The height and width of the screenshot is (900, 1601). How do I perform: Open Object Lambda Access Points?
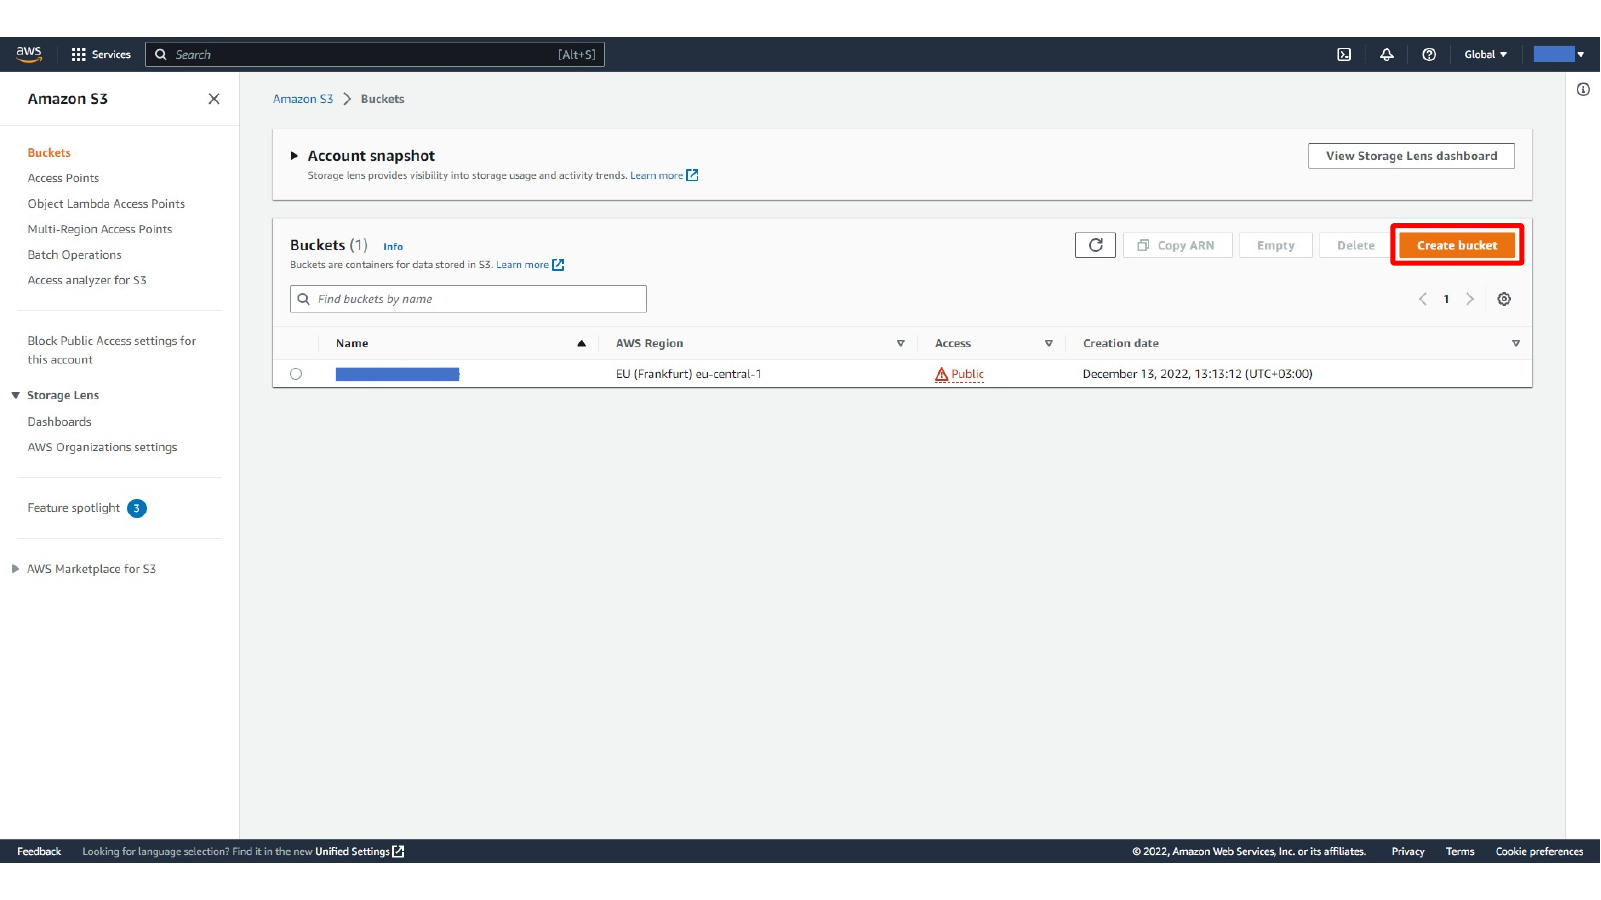click(106, 204)
